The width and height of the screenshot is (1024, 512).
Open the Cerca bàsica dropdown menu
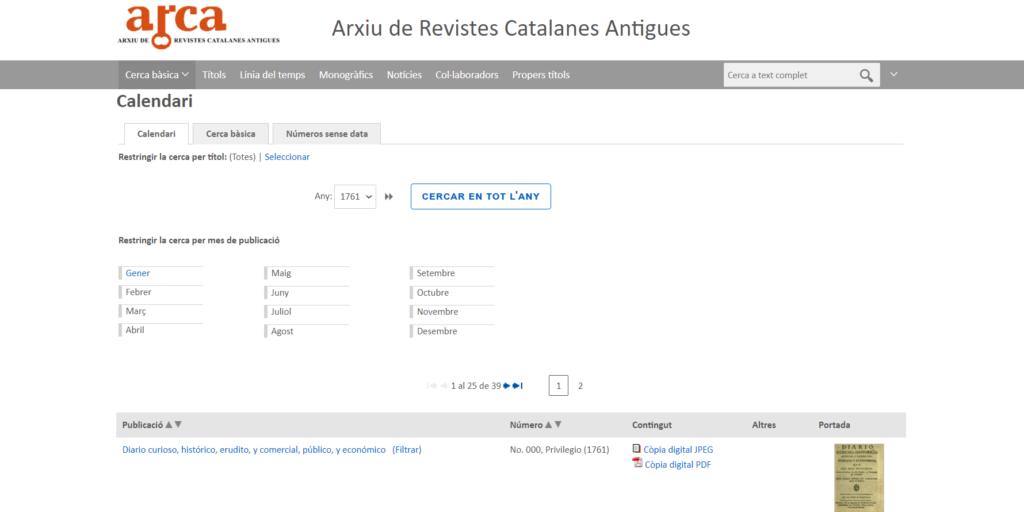pyautogui.click(x=157, y=75)
